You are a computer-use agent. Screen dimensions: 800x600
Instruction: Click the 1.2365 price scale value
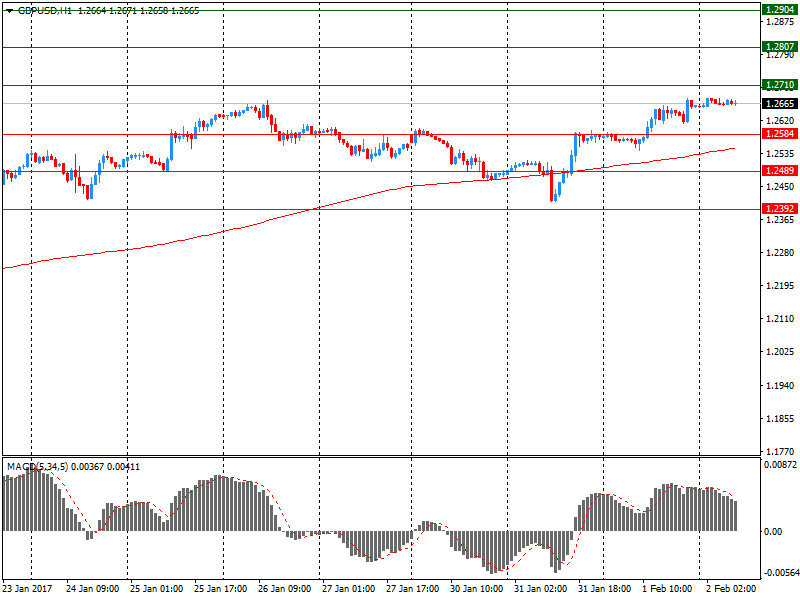click(780, 220)
